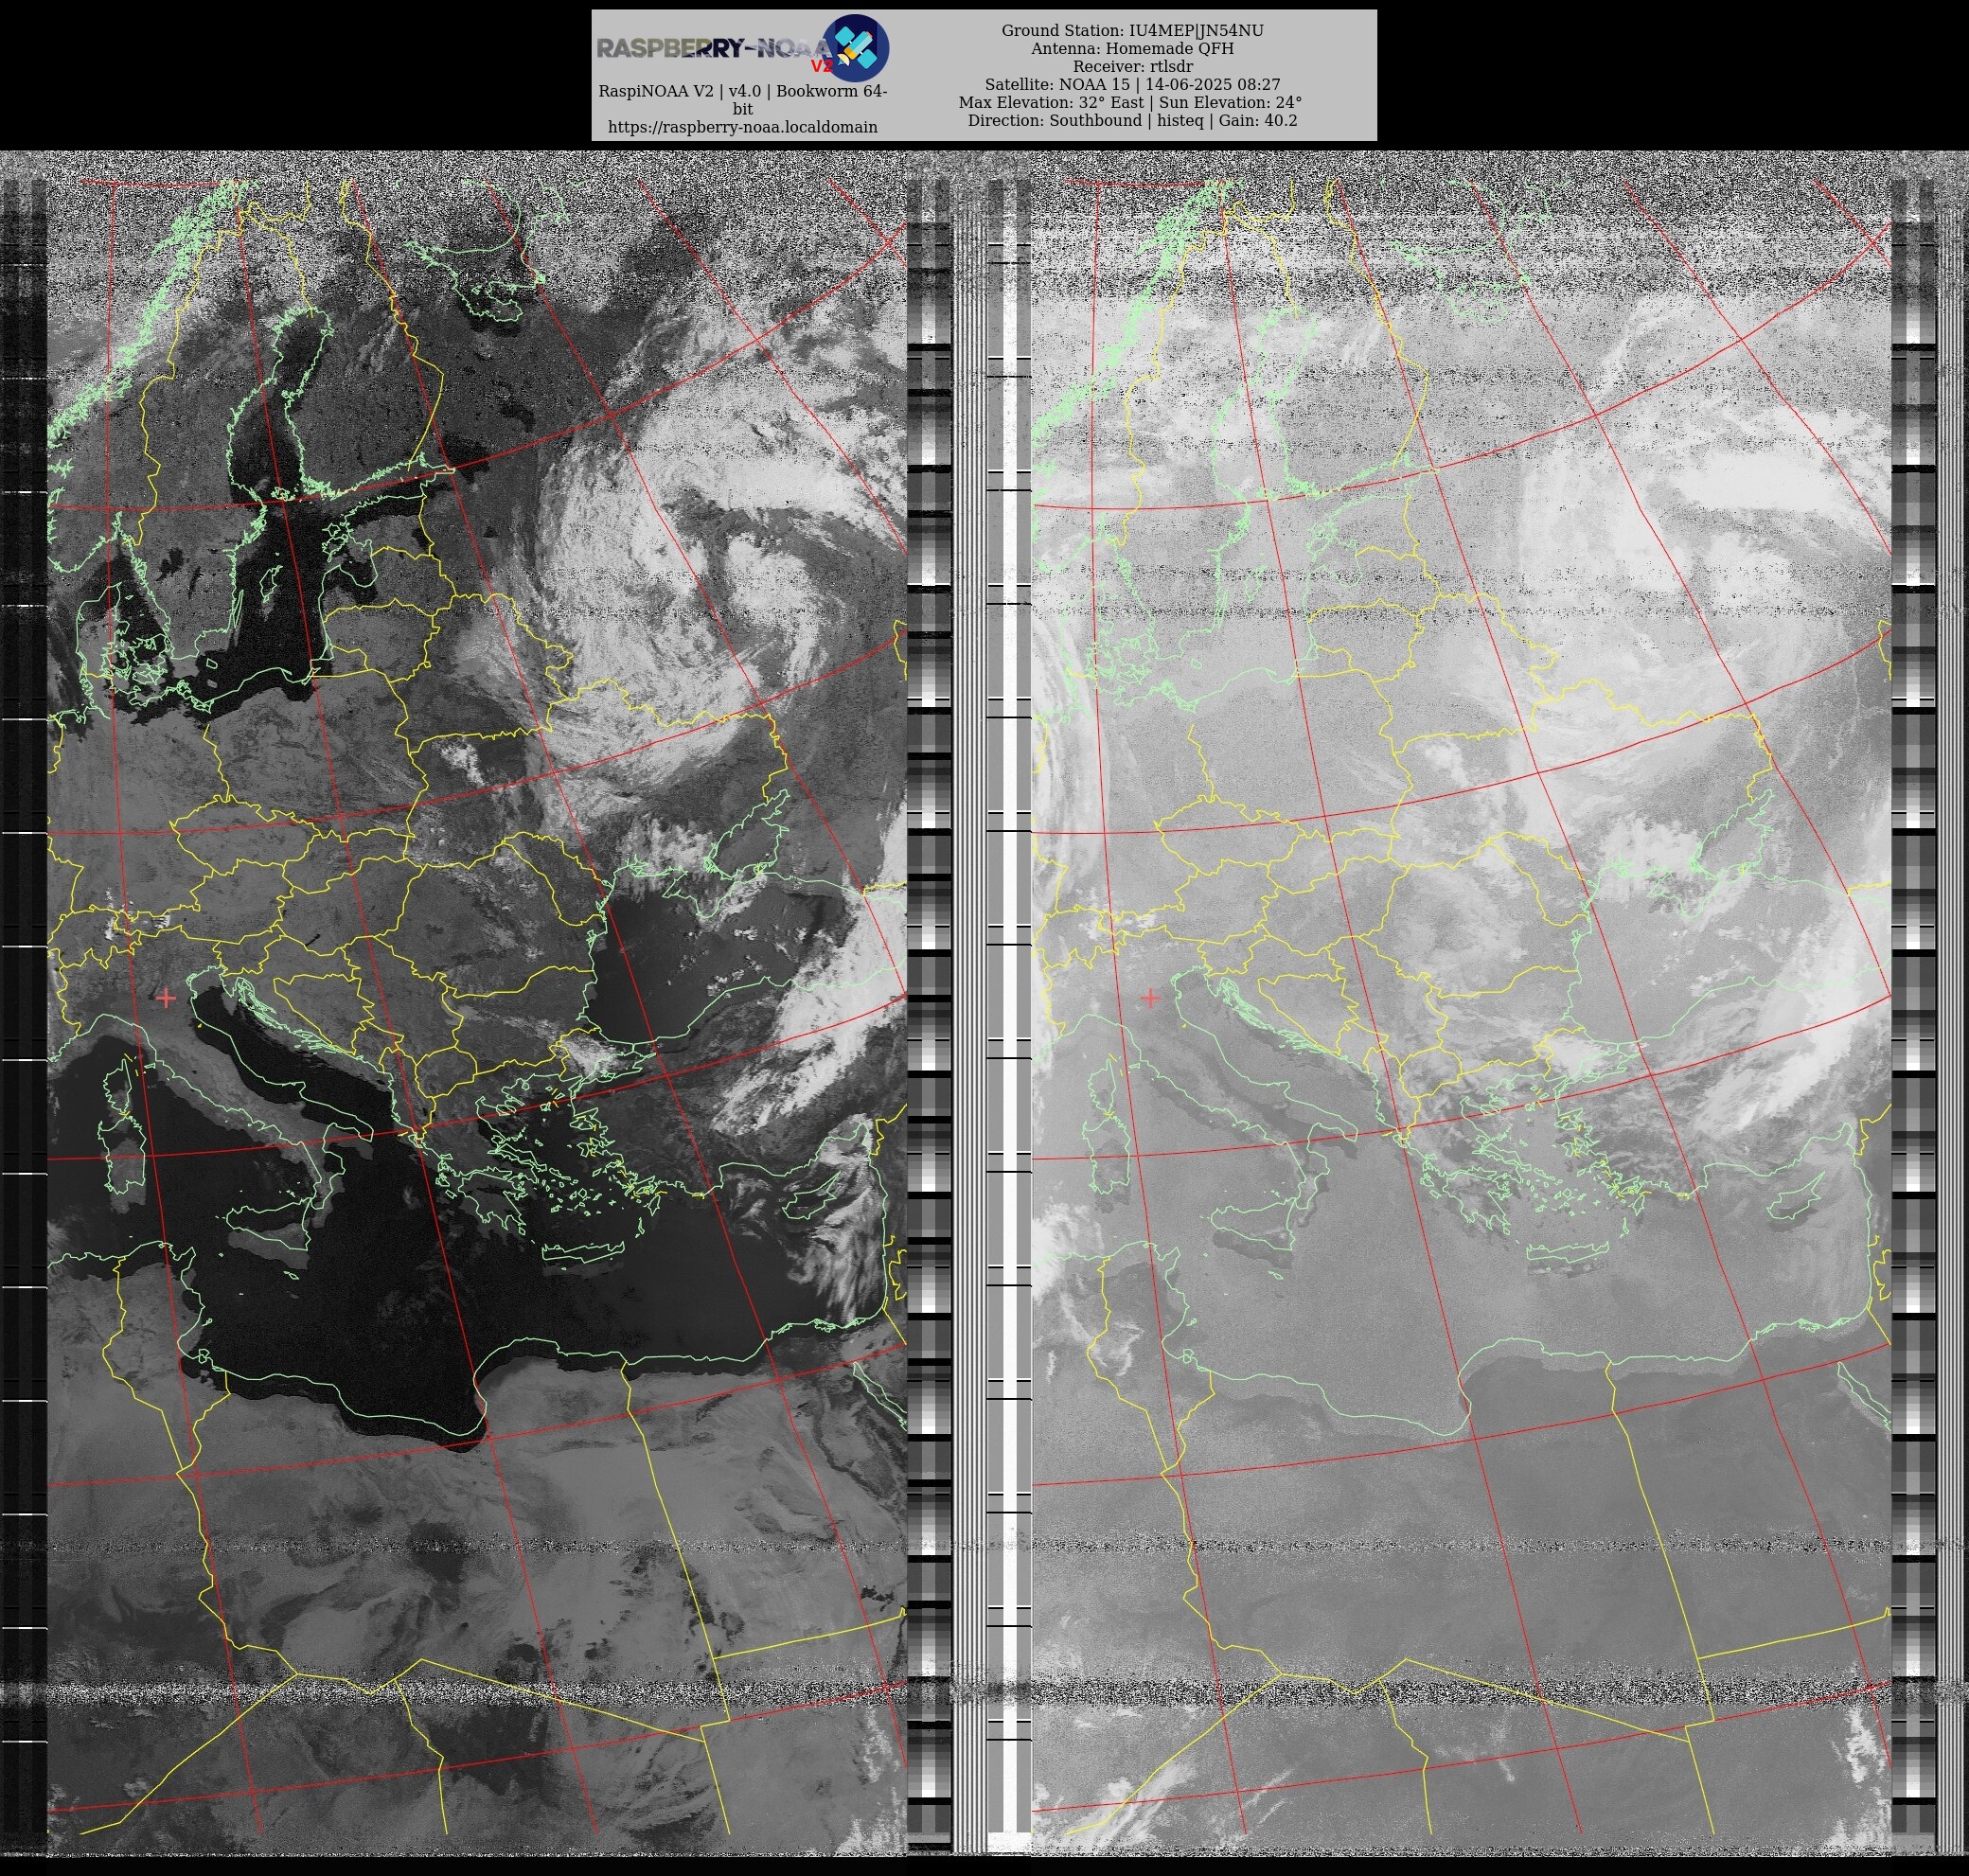Image resolution: width=1969 pixels, height=1876 pixels.
Task: Click 'Direction: Southbound | histeq | Gain: 40.2' text
Action: point(1133,121)
